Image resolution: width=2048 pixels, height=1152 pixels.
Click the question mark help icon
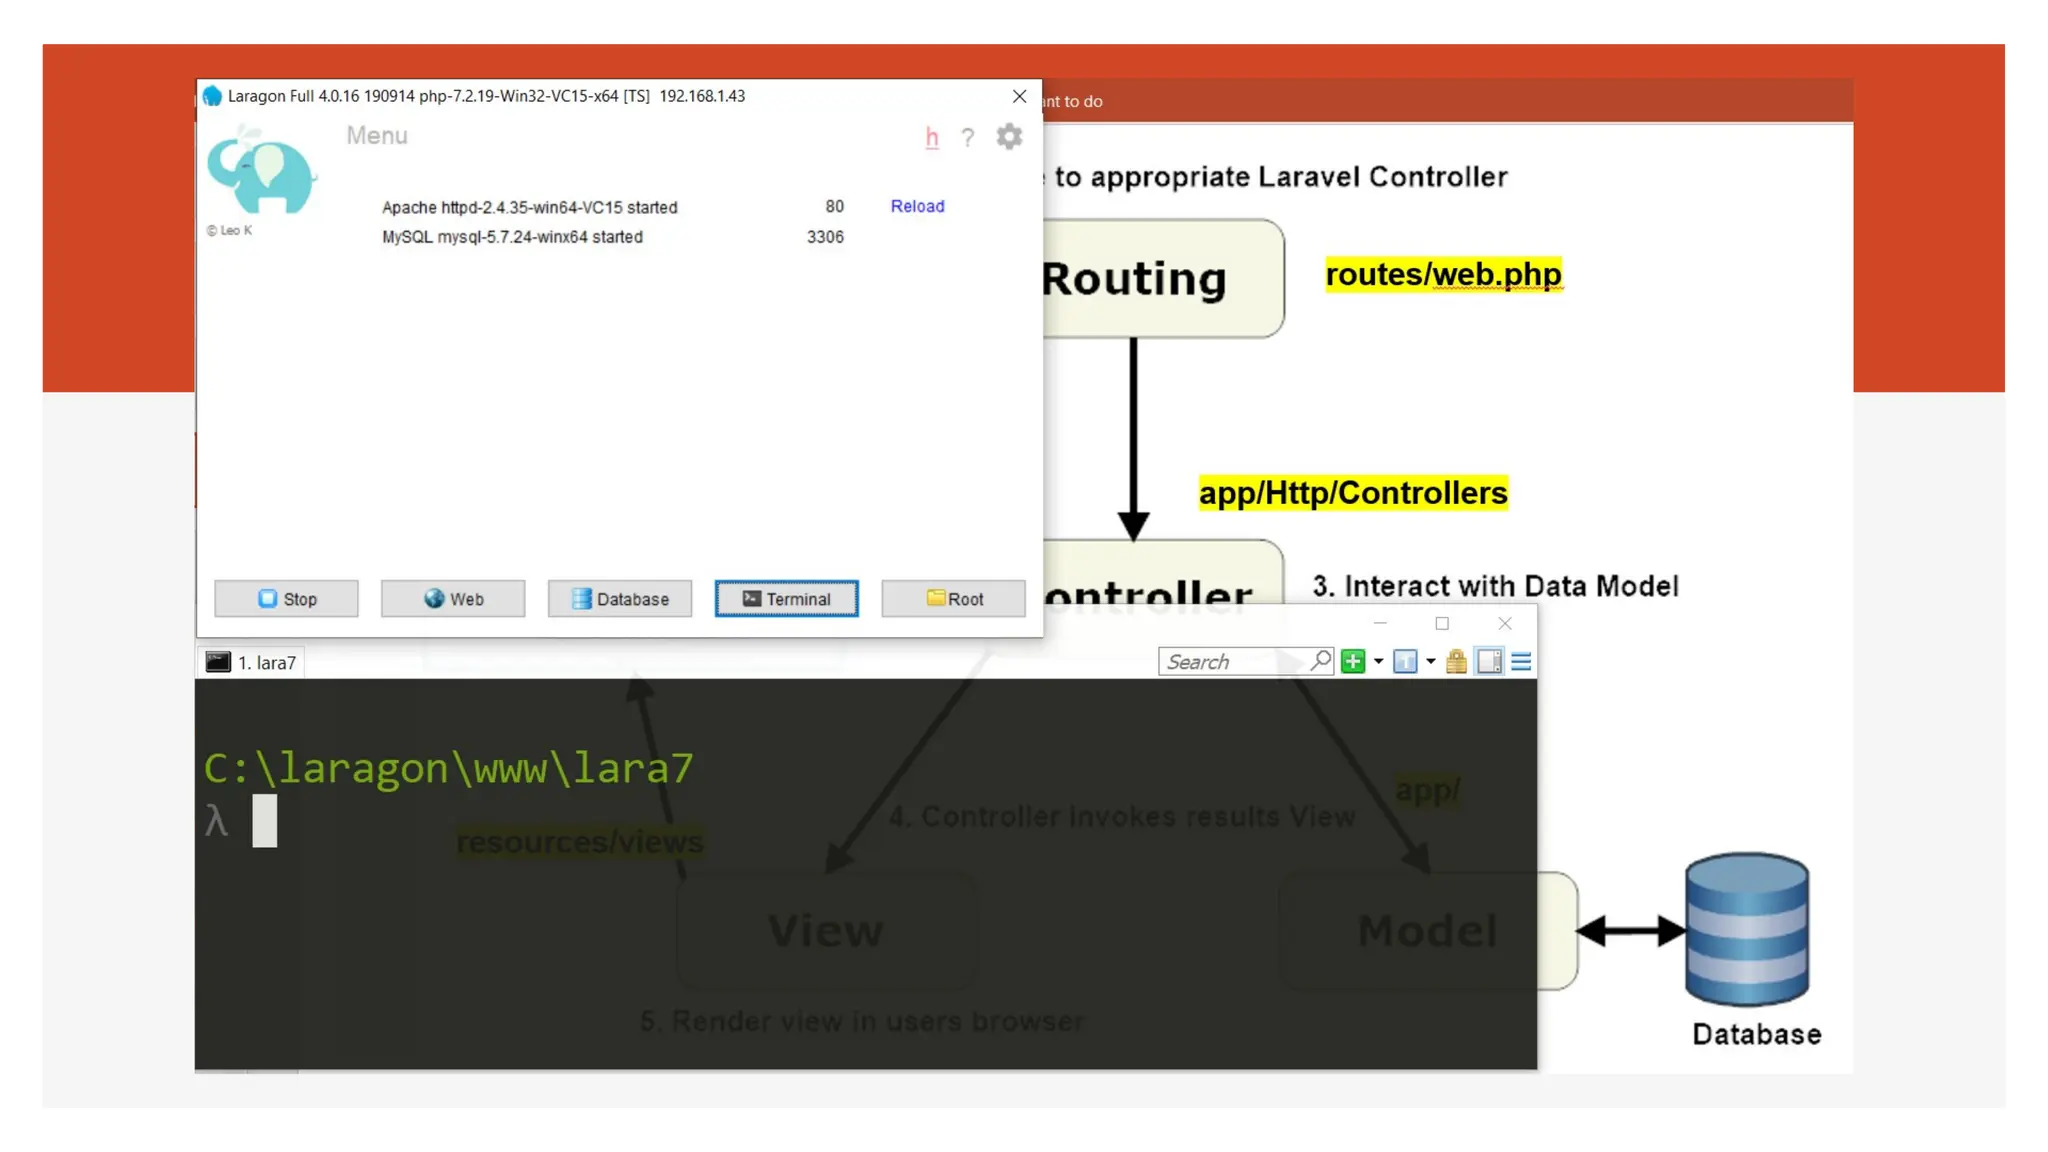(967, 138)
